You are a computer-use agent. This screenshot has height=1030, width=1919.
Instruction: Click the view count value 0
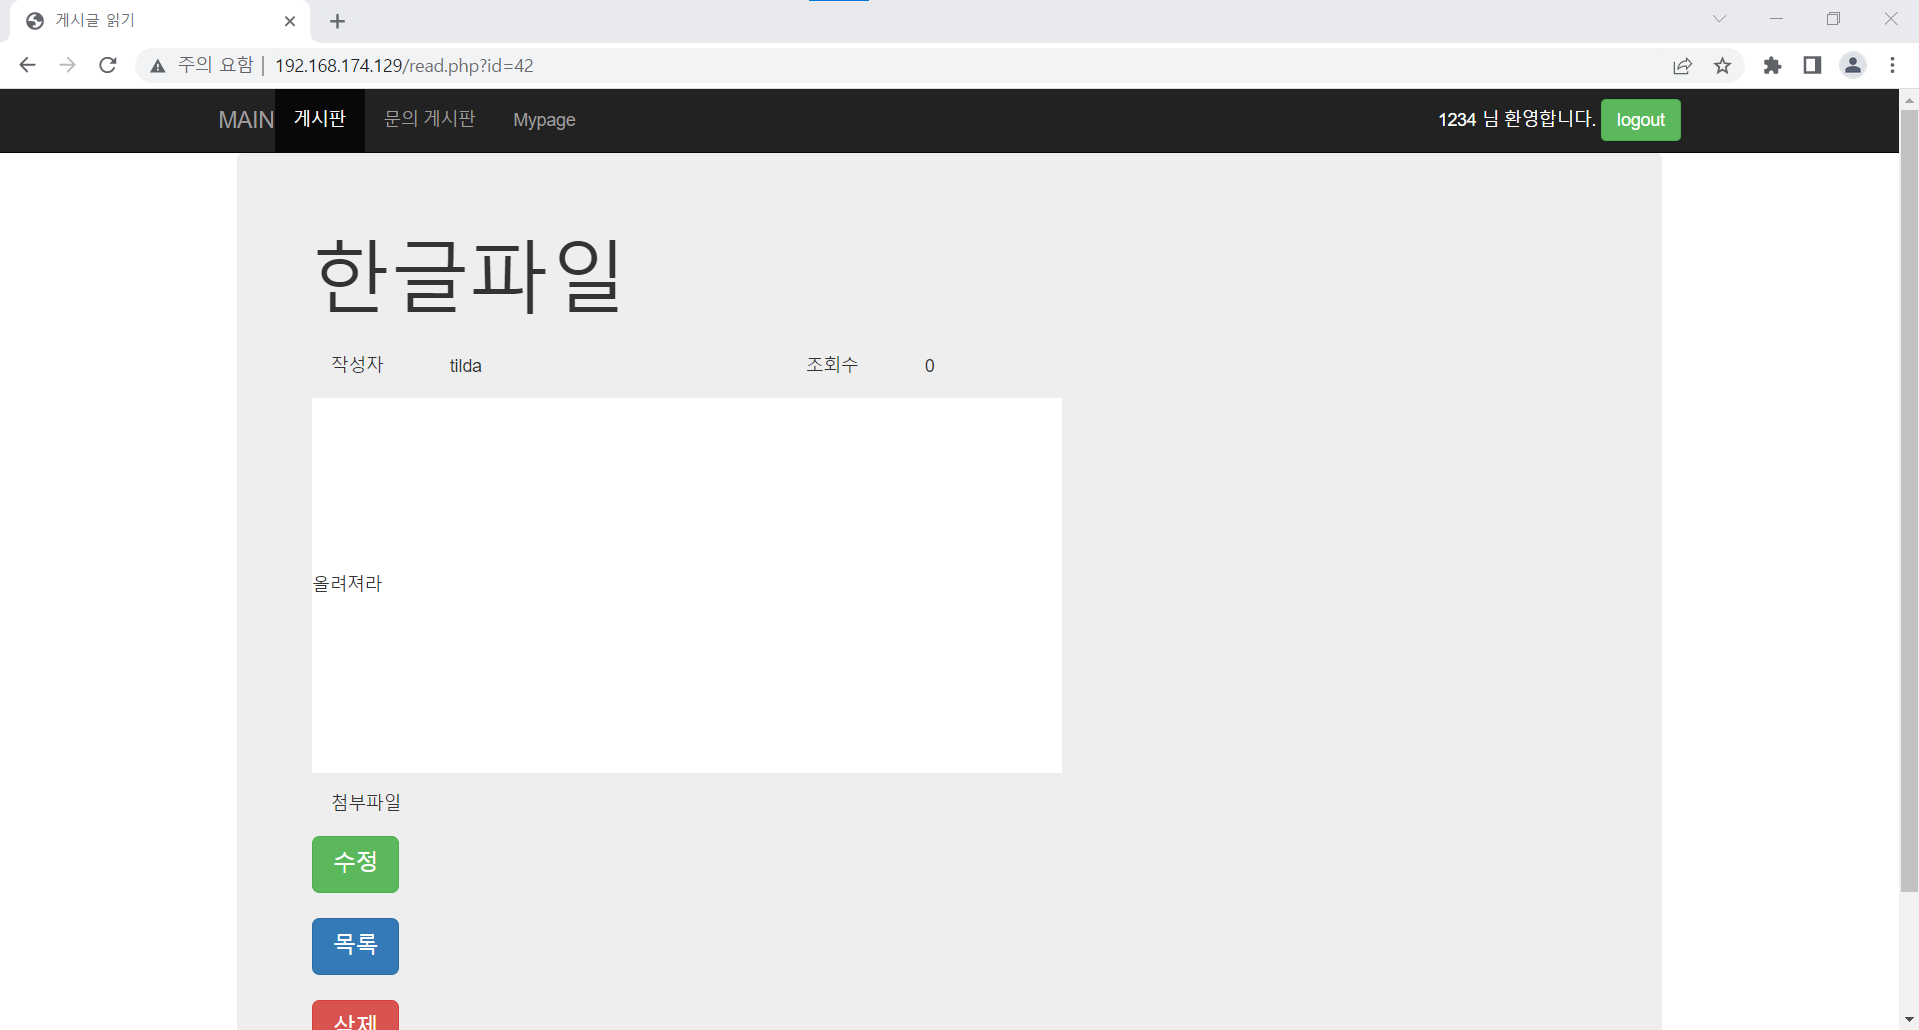pyautogui.click(x=930, y=366)
